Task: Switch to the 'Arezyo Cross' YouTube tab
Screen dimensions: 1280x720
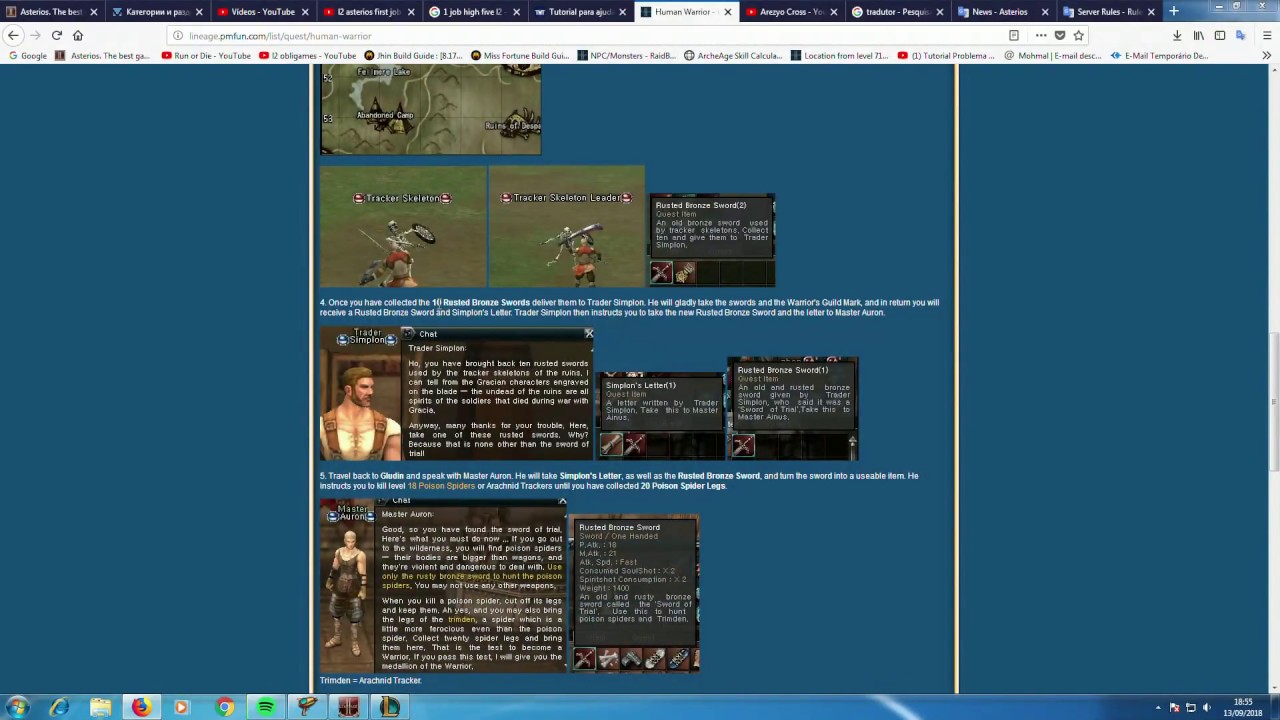Action: [792, 12]
